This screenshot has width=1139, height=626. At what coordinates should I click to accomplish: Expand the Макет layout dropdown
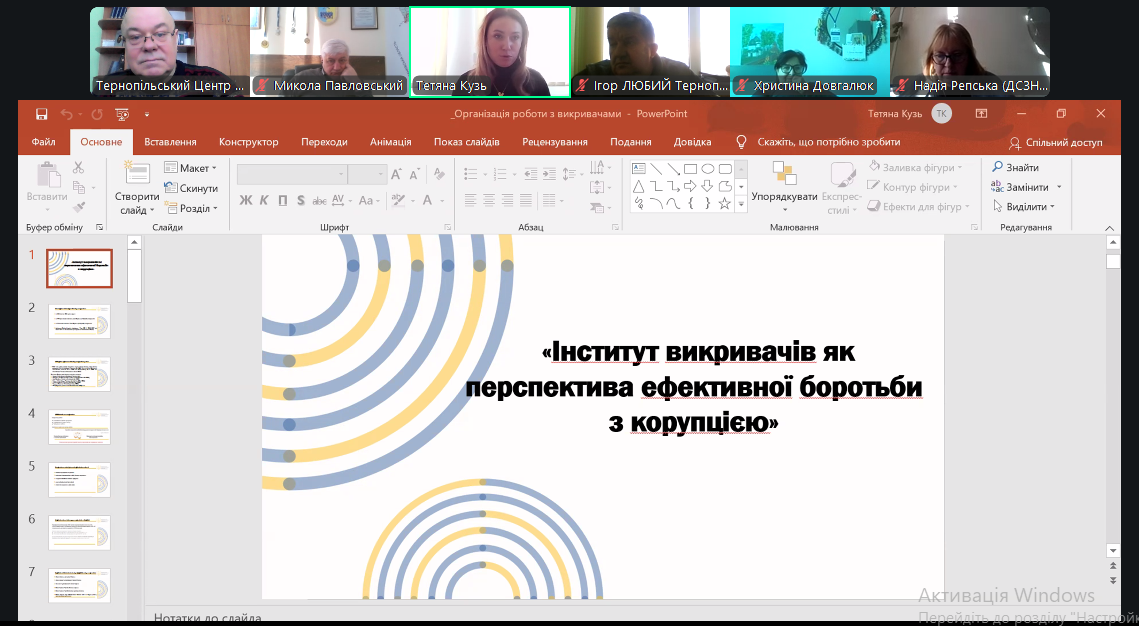[191, 168]
